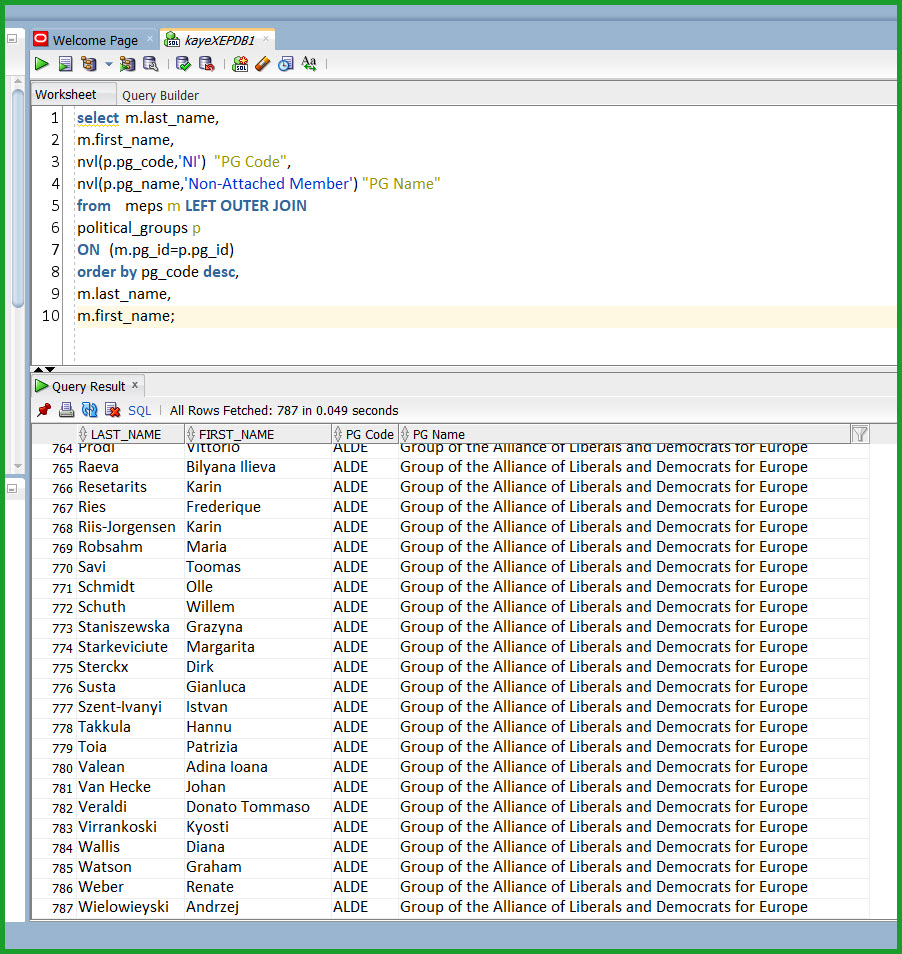The height and width of the screenshot is (954, 902).
Task: Refresh the query result
Action: click(x=89, y=410)
